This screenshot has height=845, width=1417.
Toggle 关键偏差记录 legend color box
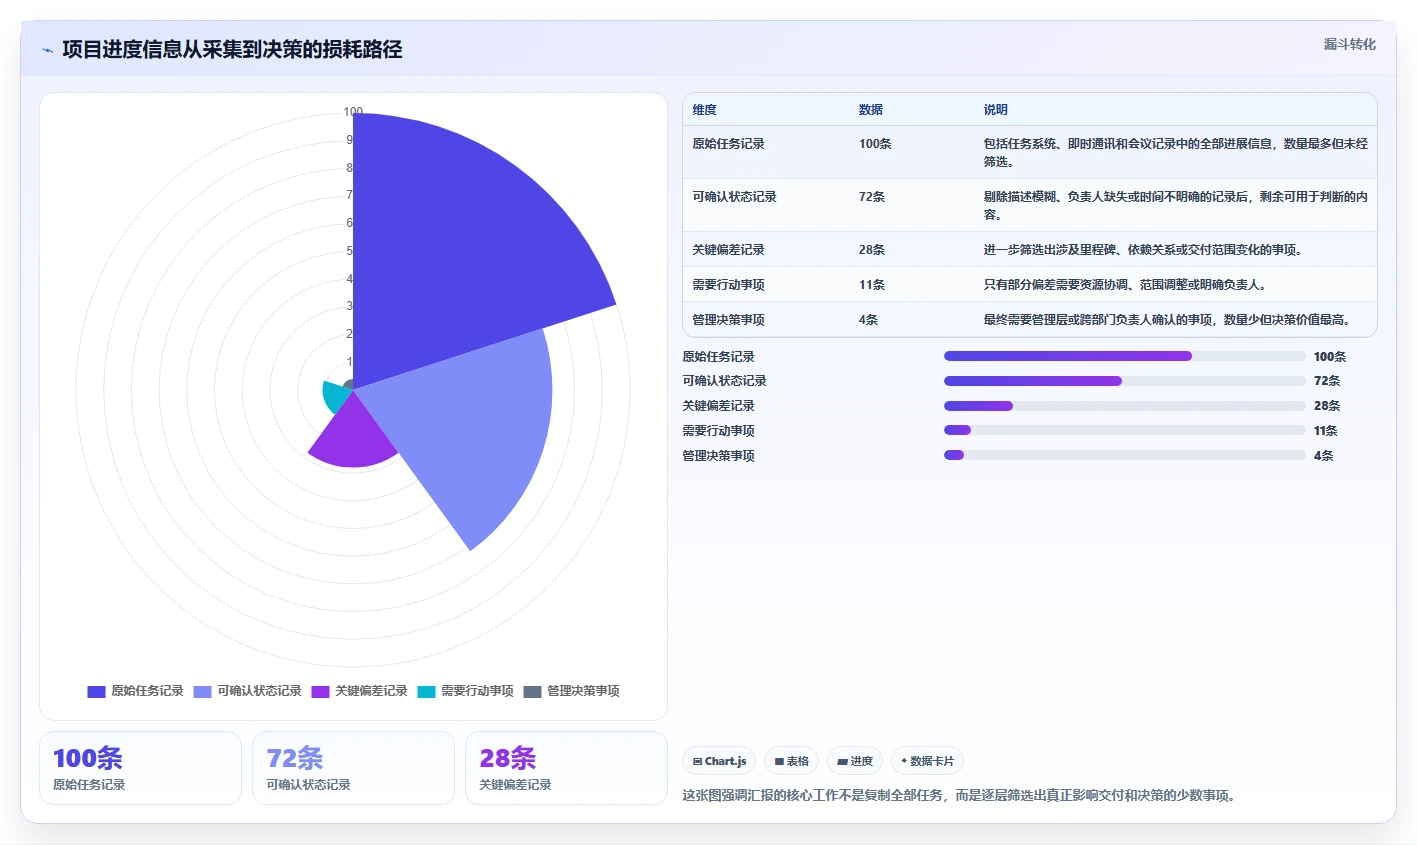tap(320, 691)
